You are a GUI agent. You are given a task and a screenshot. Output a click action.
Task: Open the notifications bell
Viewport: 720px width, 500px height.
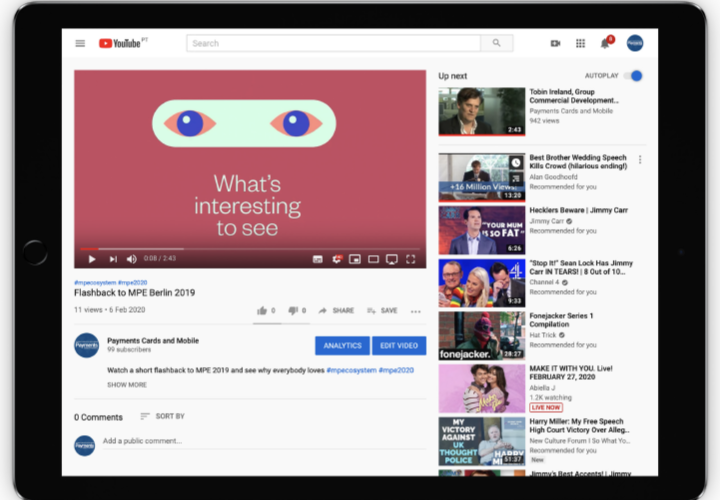605,44
